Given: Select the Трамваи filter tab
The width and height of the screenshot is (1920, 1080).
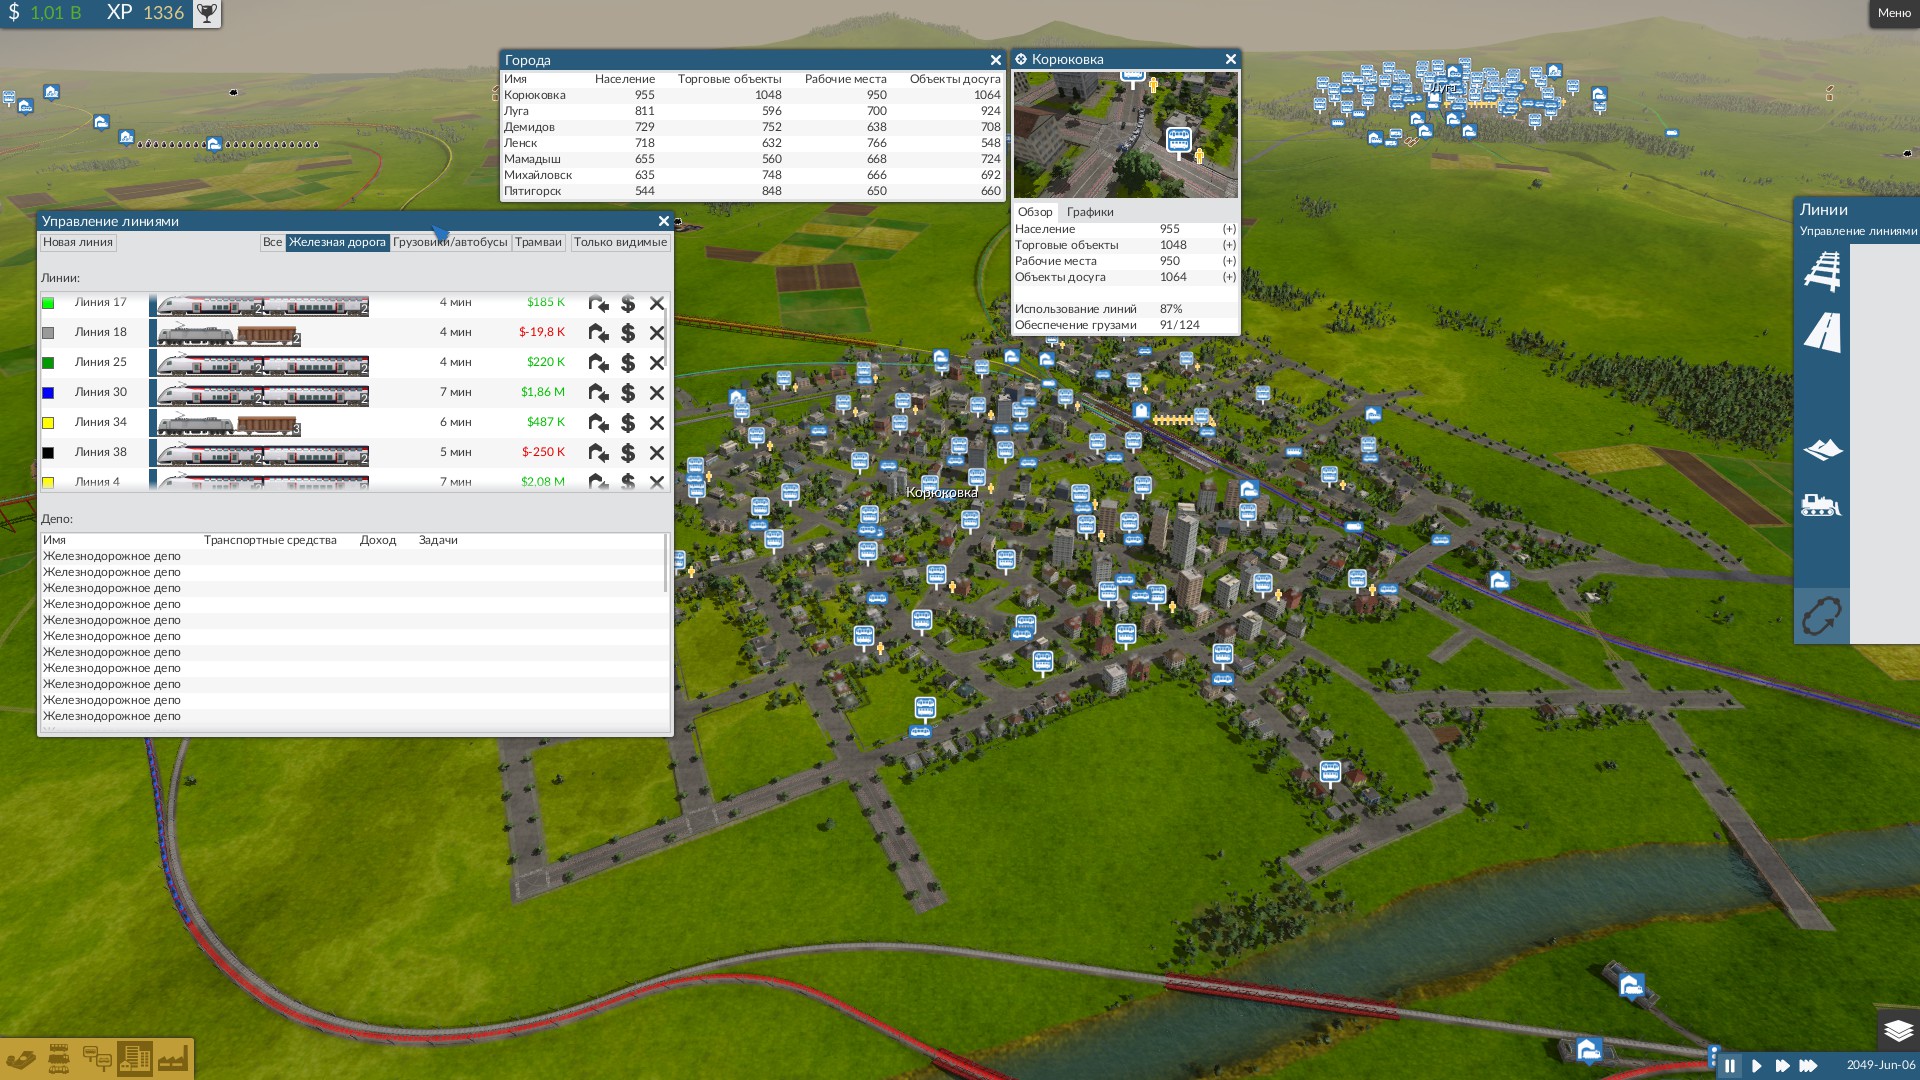Looking at the screenshot, I should [x=538, y=242].
